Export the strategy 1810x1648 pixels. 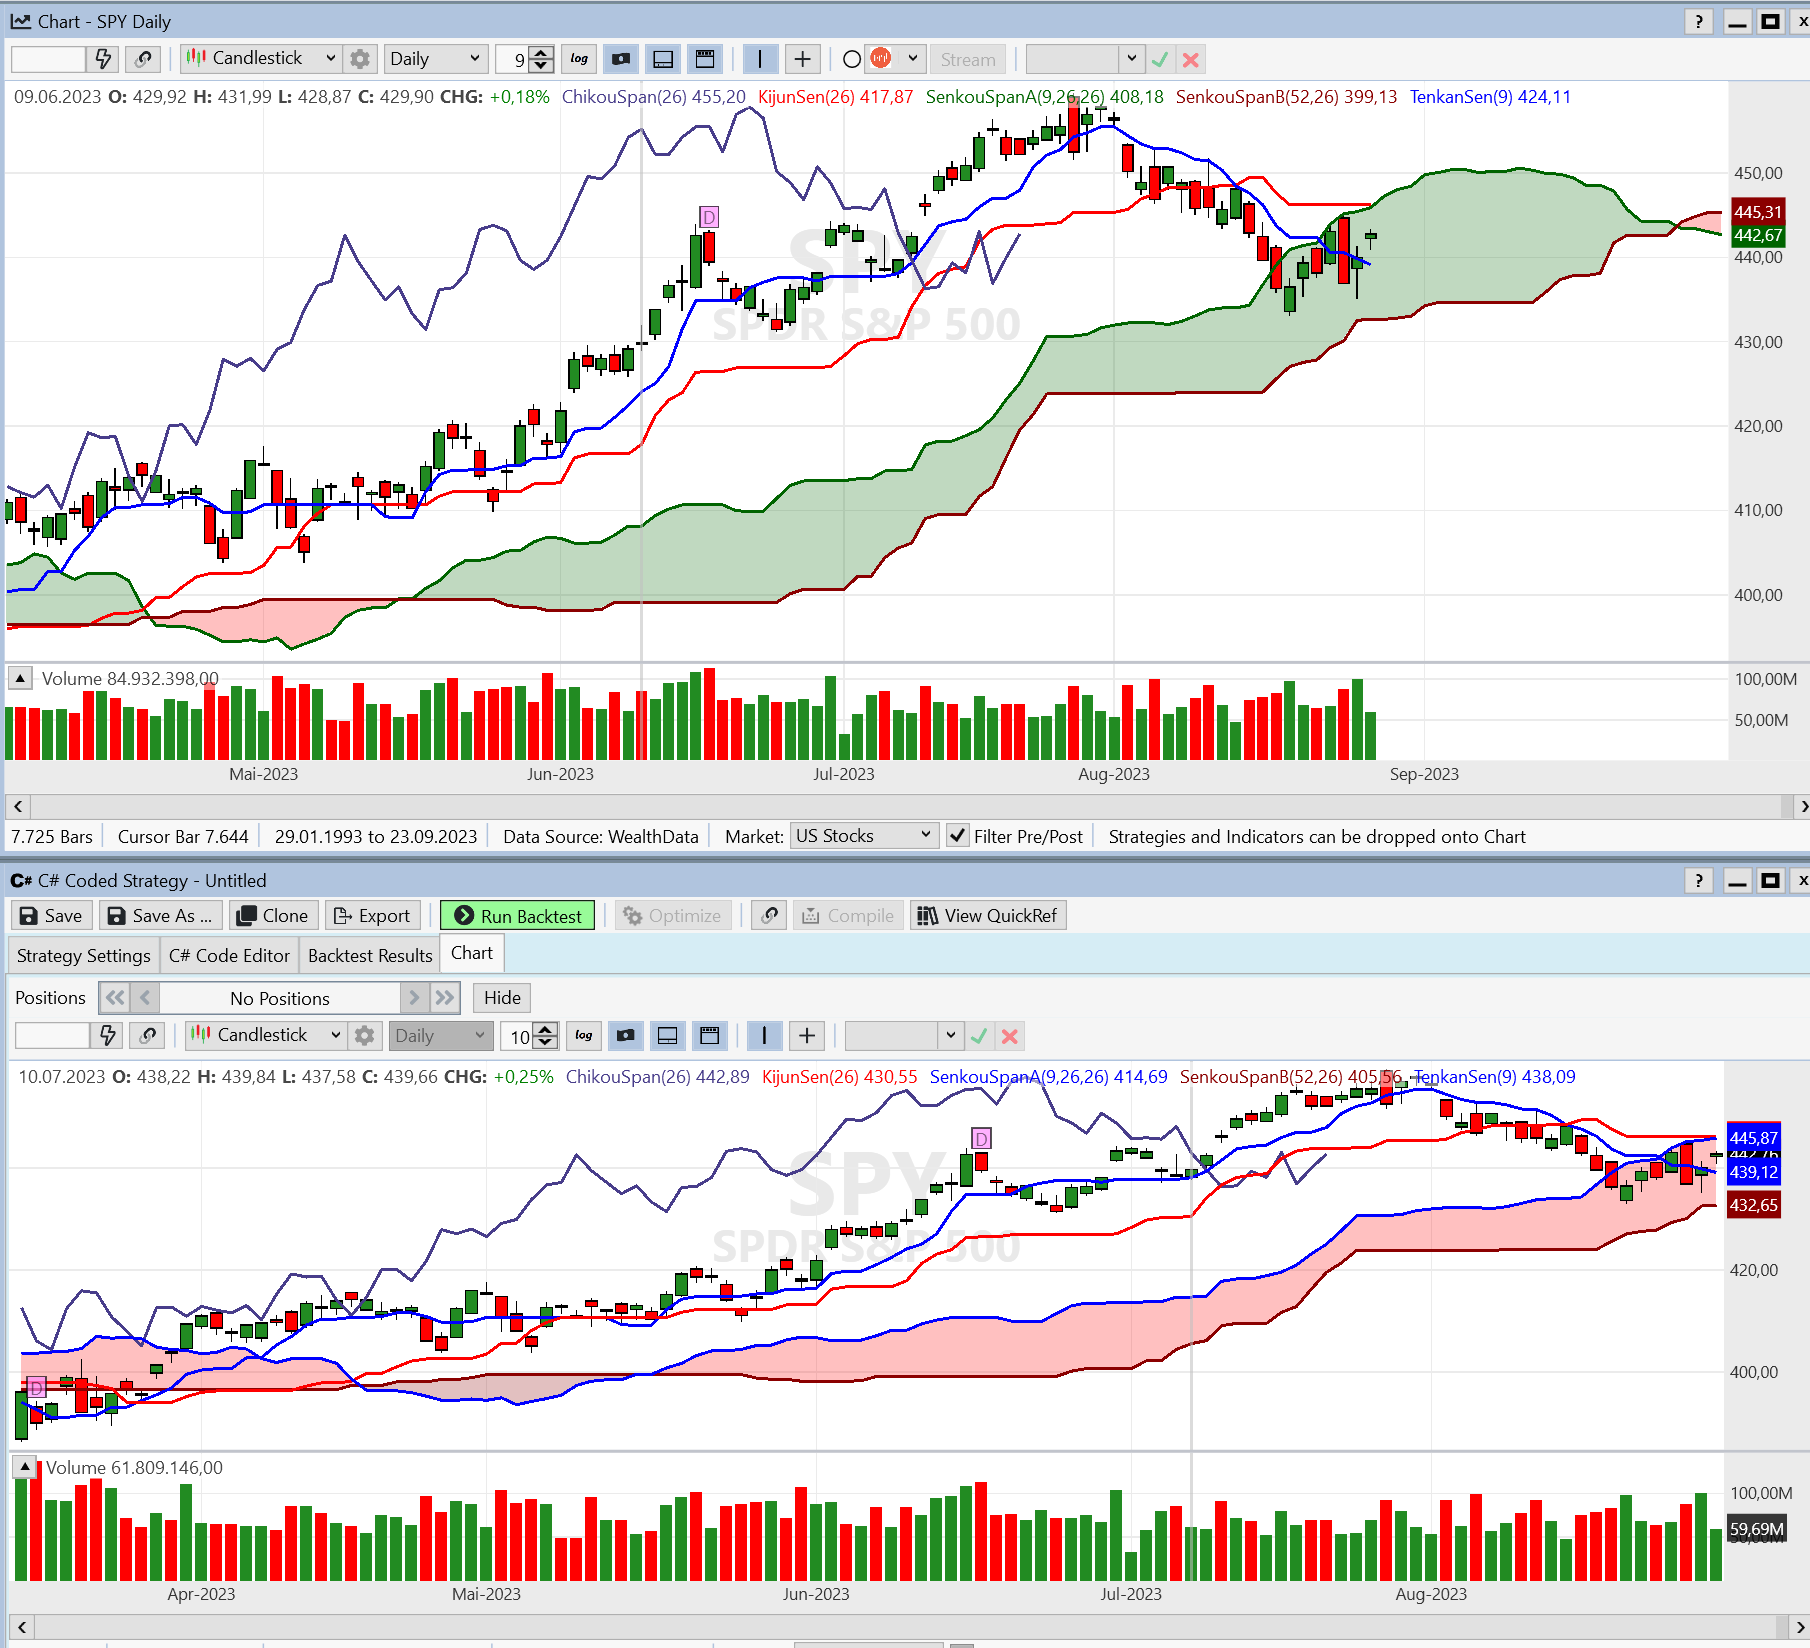click(x=371, y=915)
